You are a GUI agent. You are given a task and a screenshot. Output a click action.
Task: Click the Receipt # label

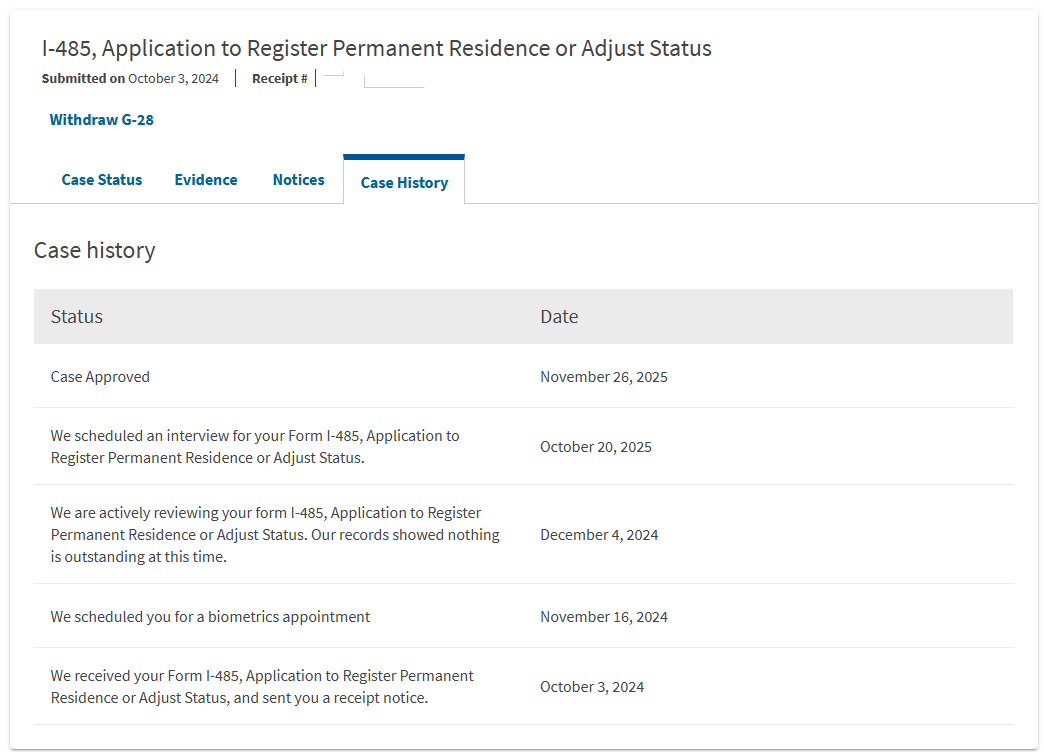[x=280, y=79]
